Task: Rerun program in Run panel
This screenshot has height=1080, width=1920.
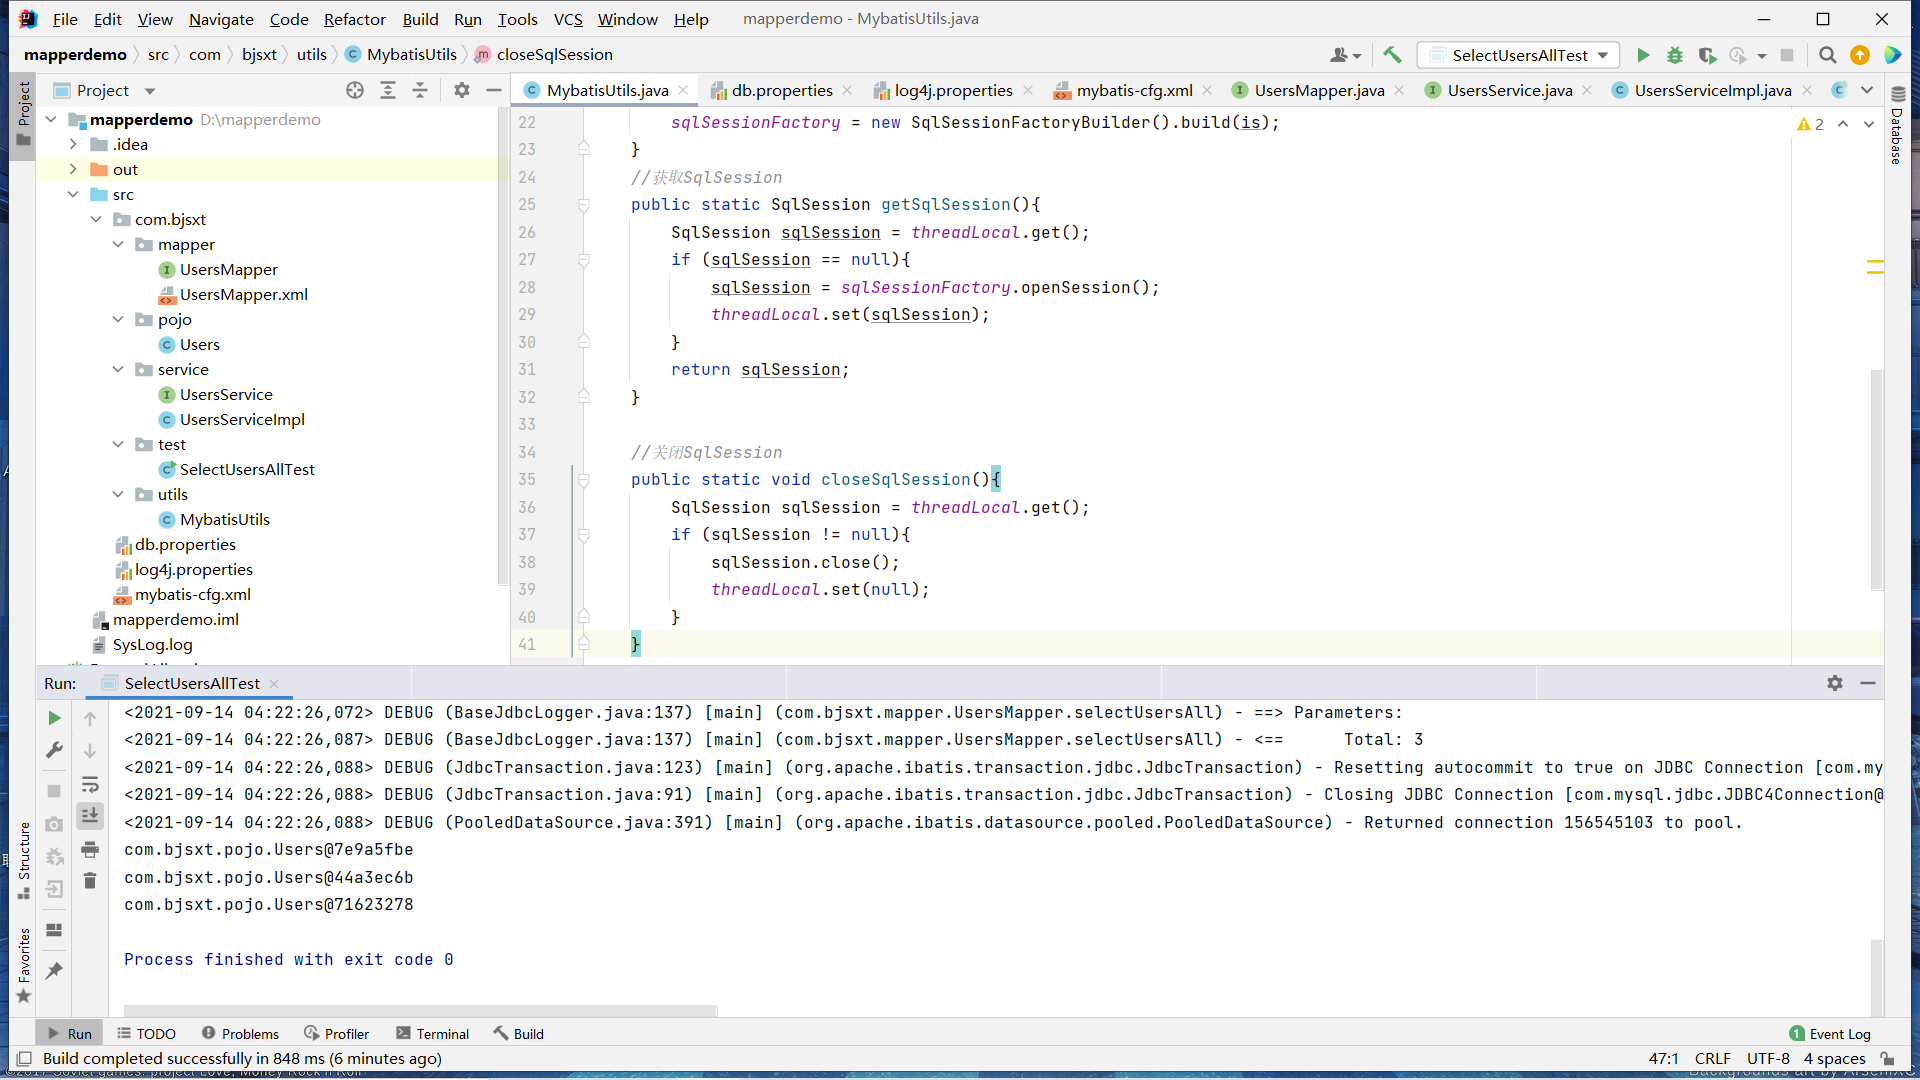Action: click(54, 718)
